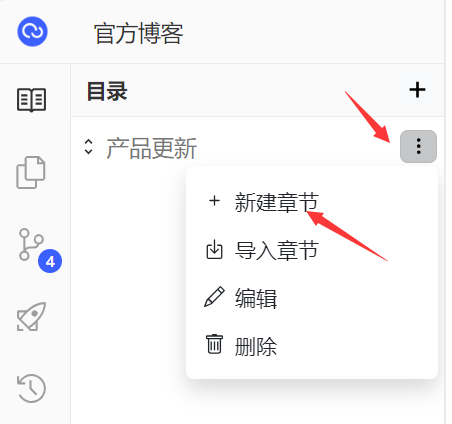Screen dimensions: 452x424
Task: Click the 官方博客 title text
Action: (139, 33)
